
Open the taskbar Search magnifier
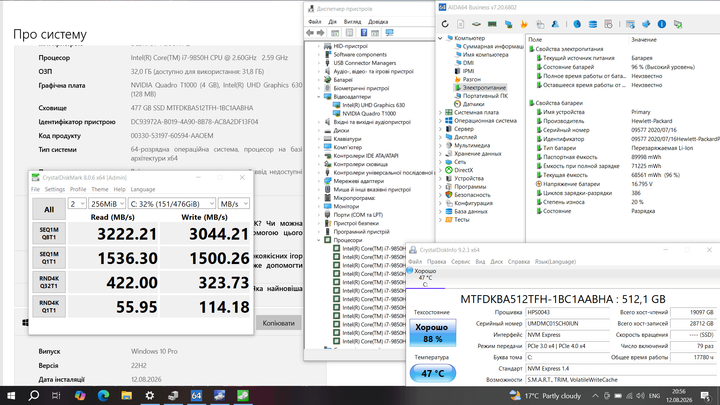[34, 395]
